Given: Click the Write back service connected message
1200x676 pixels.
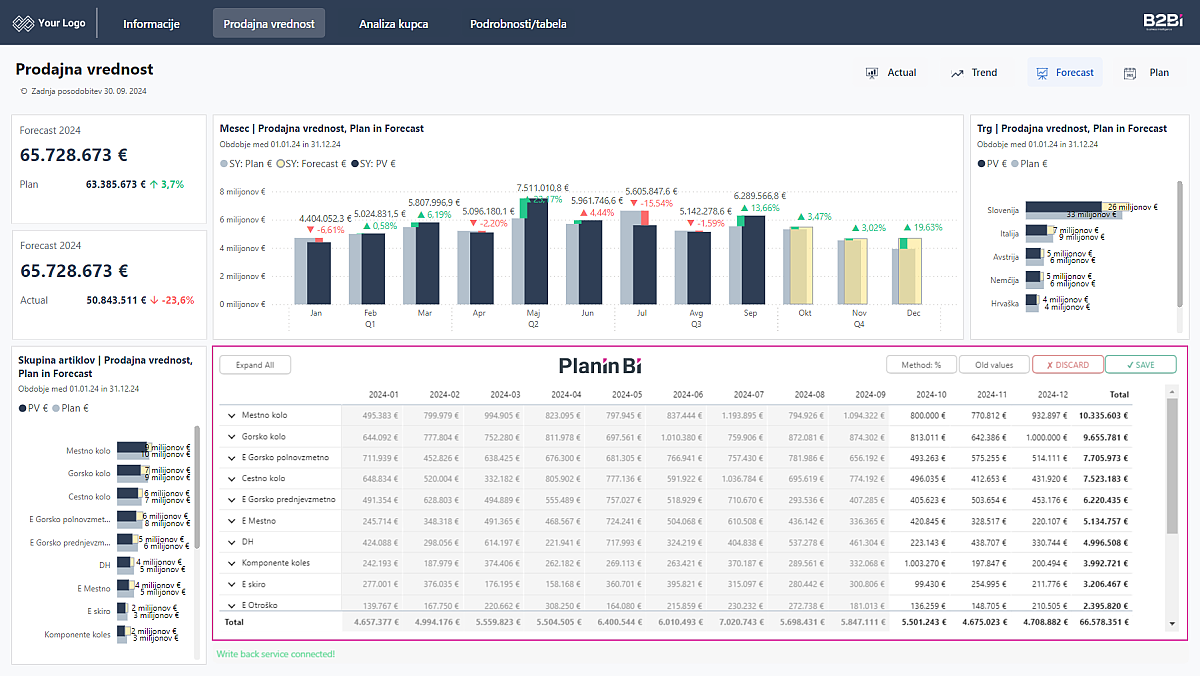Looking at the screenshot, I should click(276, 654).
